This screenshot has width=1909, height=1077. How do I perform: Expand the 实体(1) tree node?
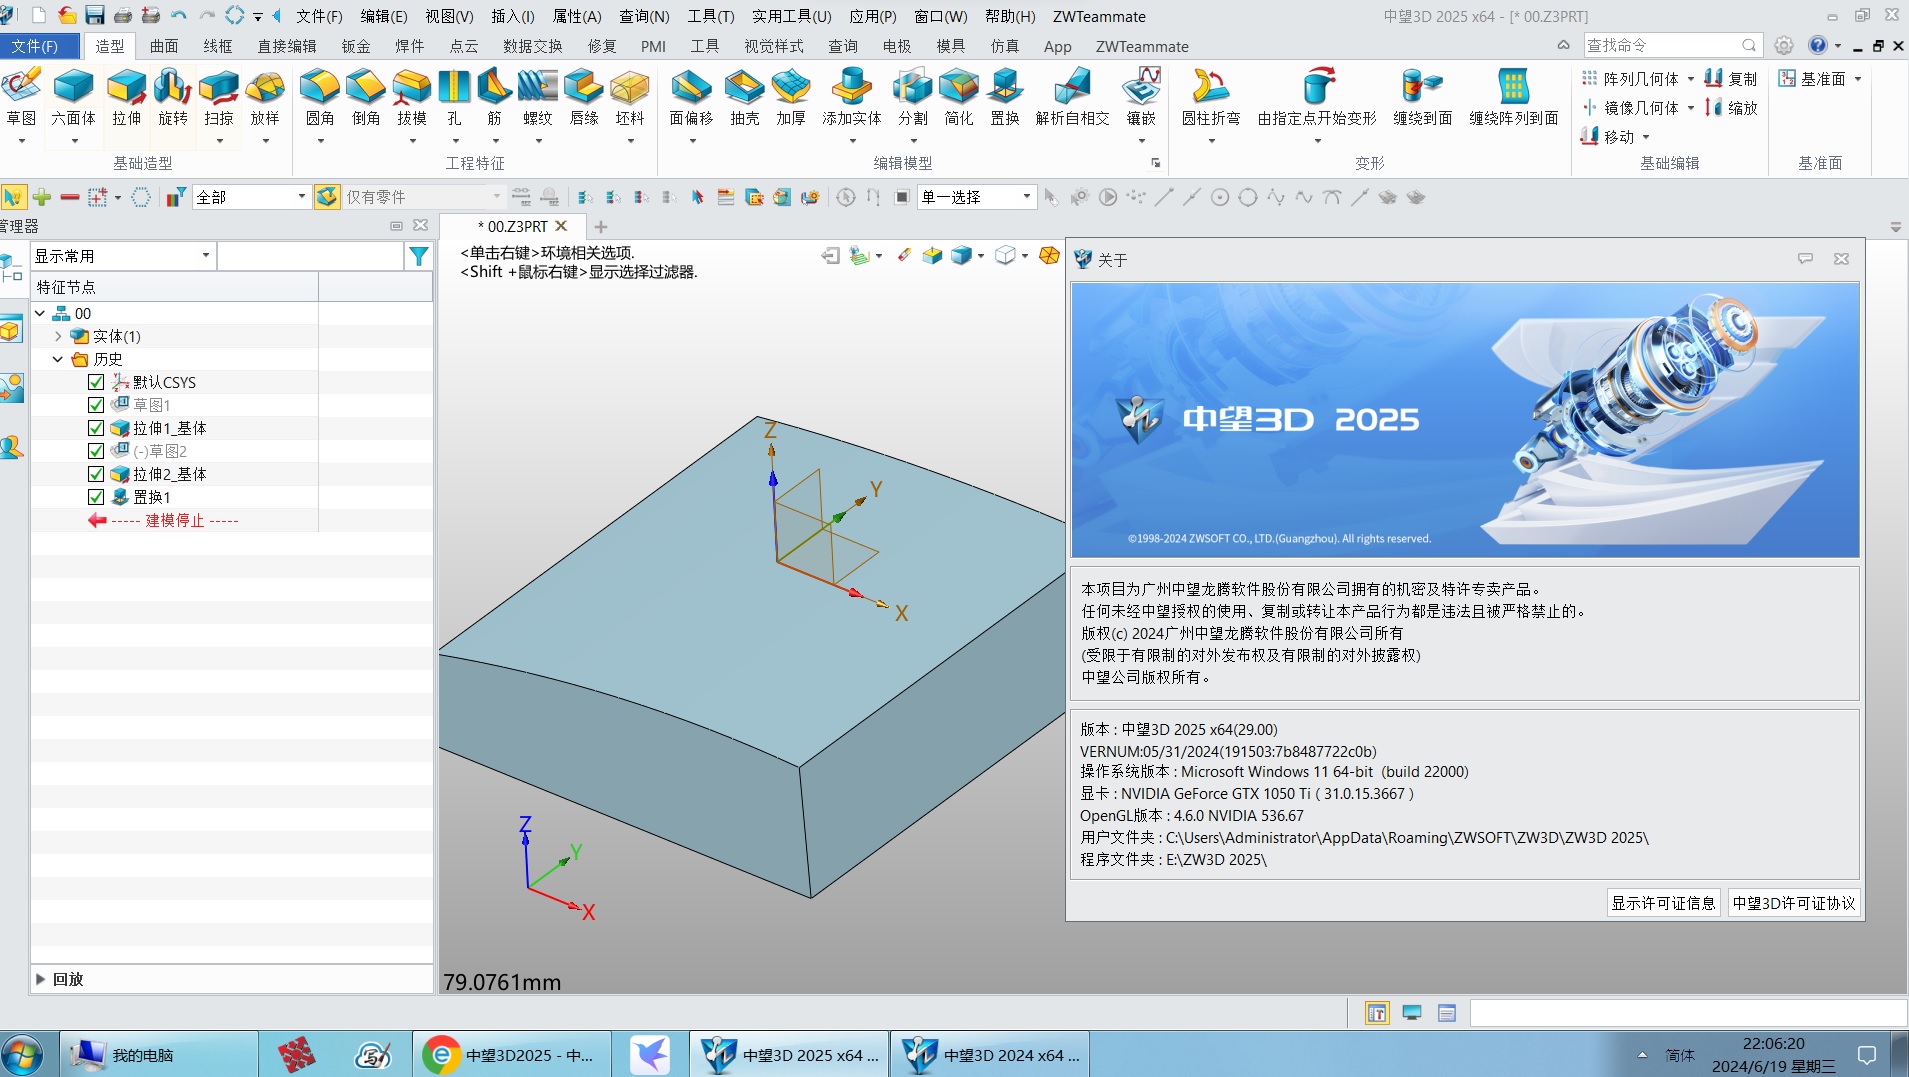click(58, 336)
